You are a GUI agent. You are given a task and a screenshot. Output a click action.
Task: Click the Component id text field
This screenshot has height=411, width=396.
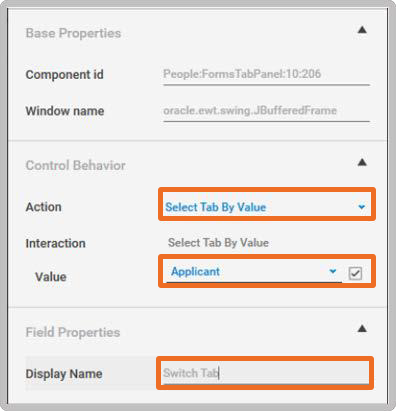(266, 75)
